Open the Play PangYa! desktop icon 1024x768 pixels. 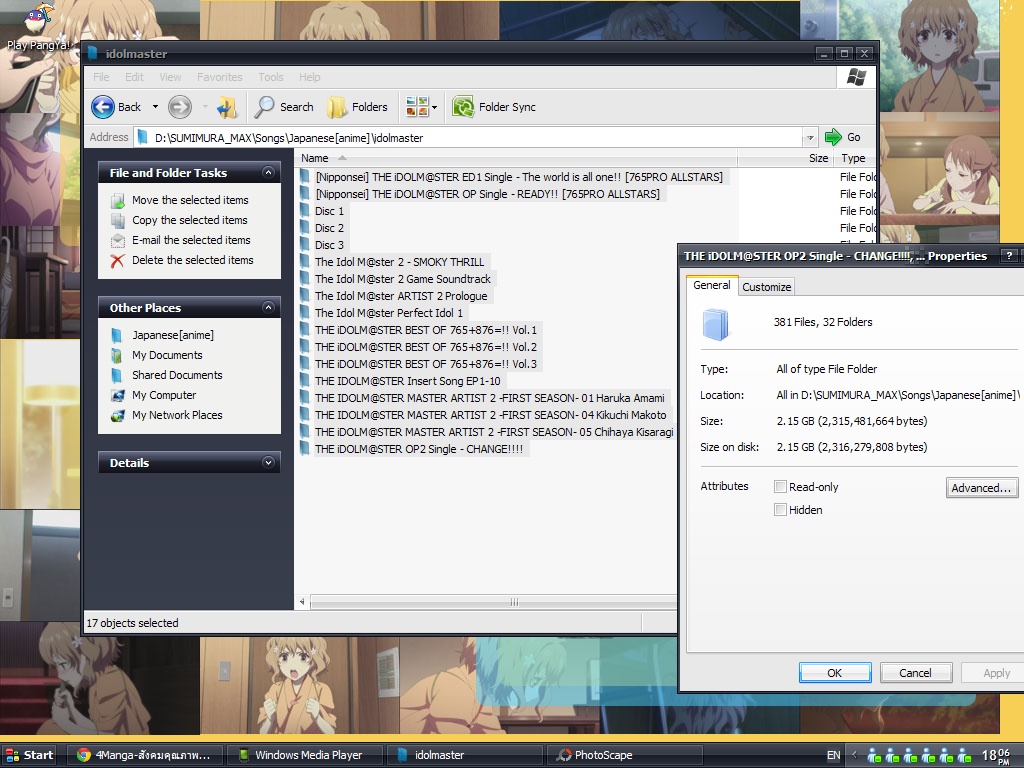(38, 18)
